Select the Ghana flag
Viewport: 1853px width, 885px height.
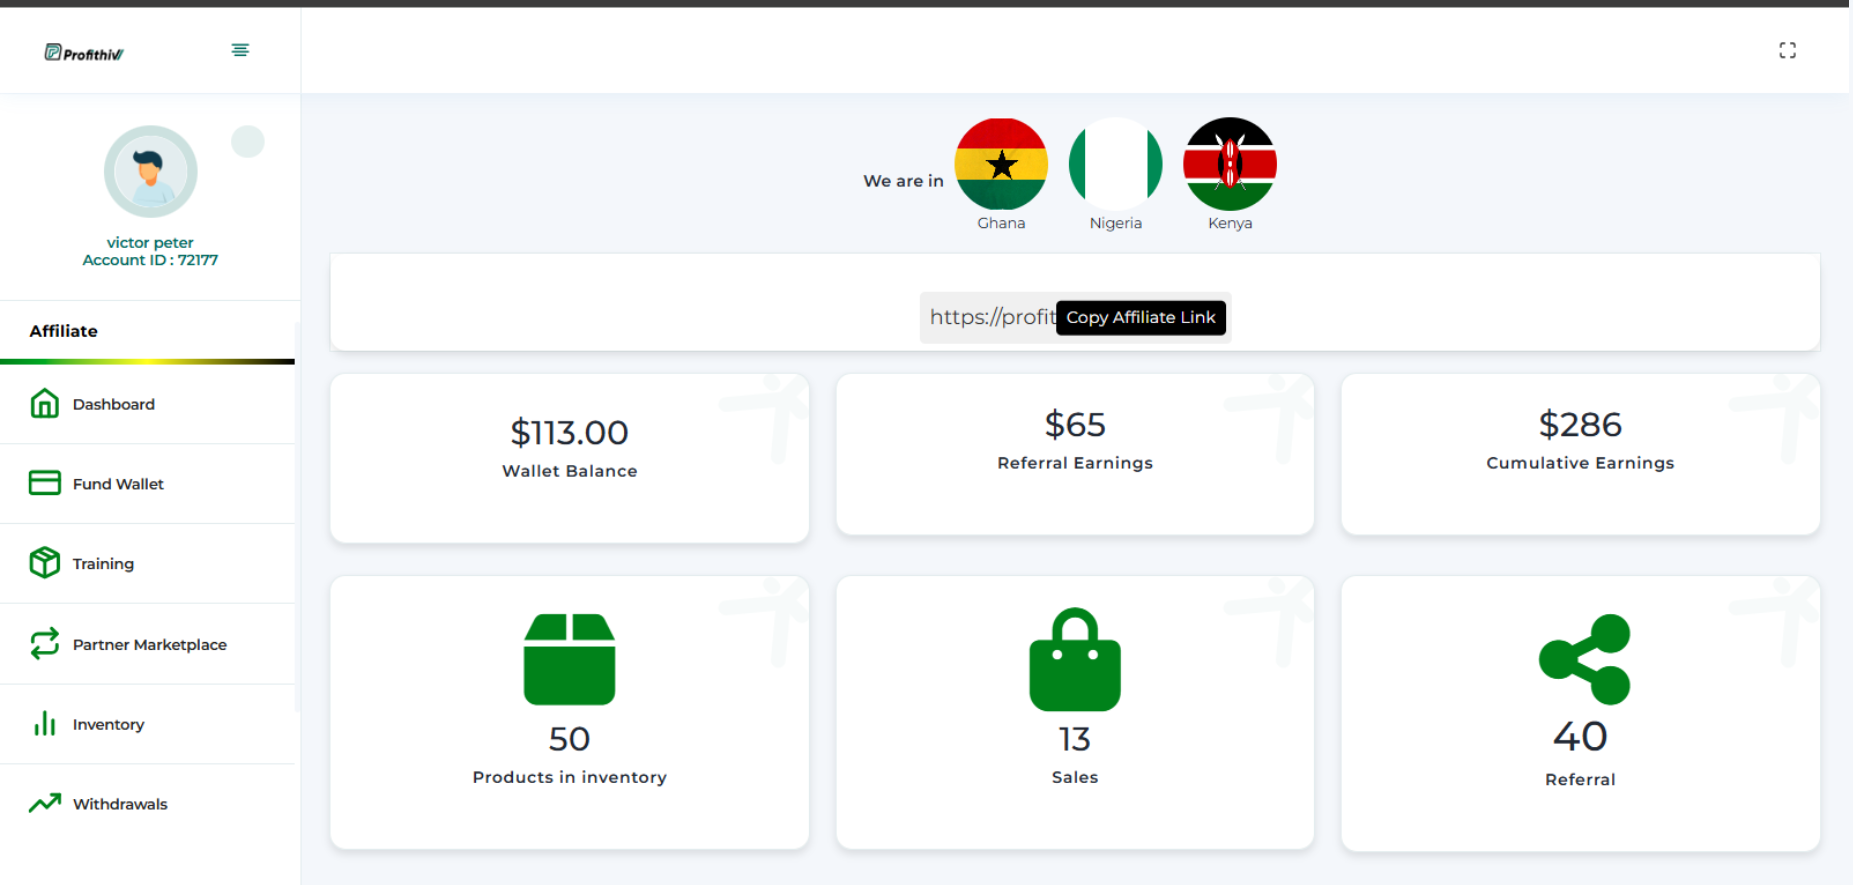(1001, 164)
